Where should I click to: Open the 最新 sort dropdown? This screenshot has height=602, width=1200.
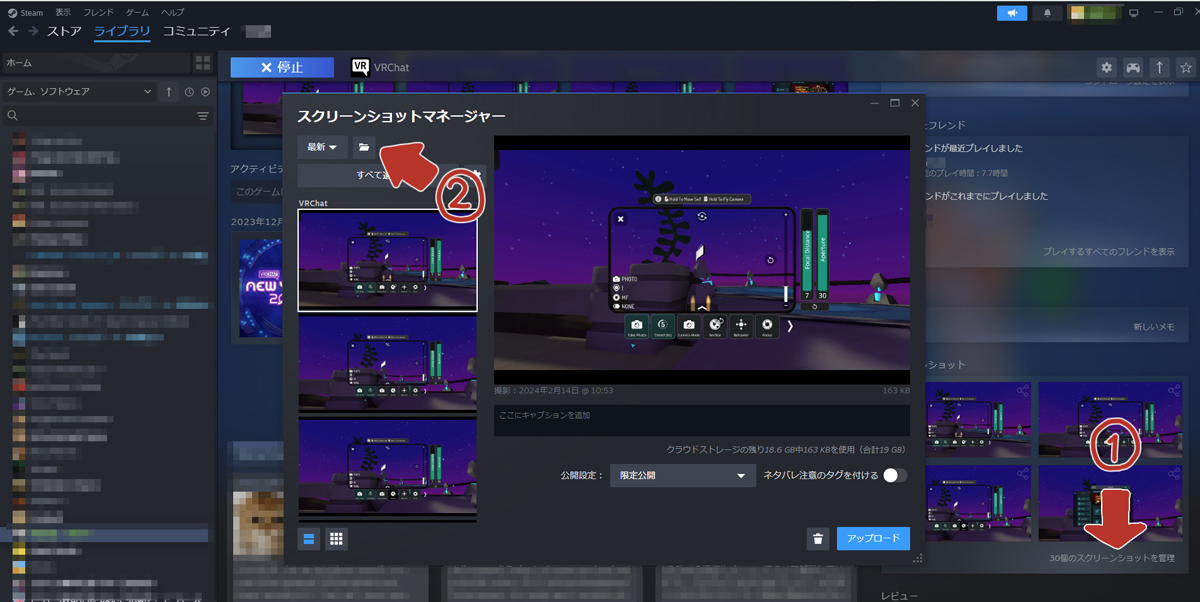(322, 147)
